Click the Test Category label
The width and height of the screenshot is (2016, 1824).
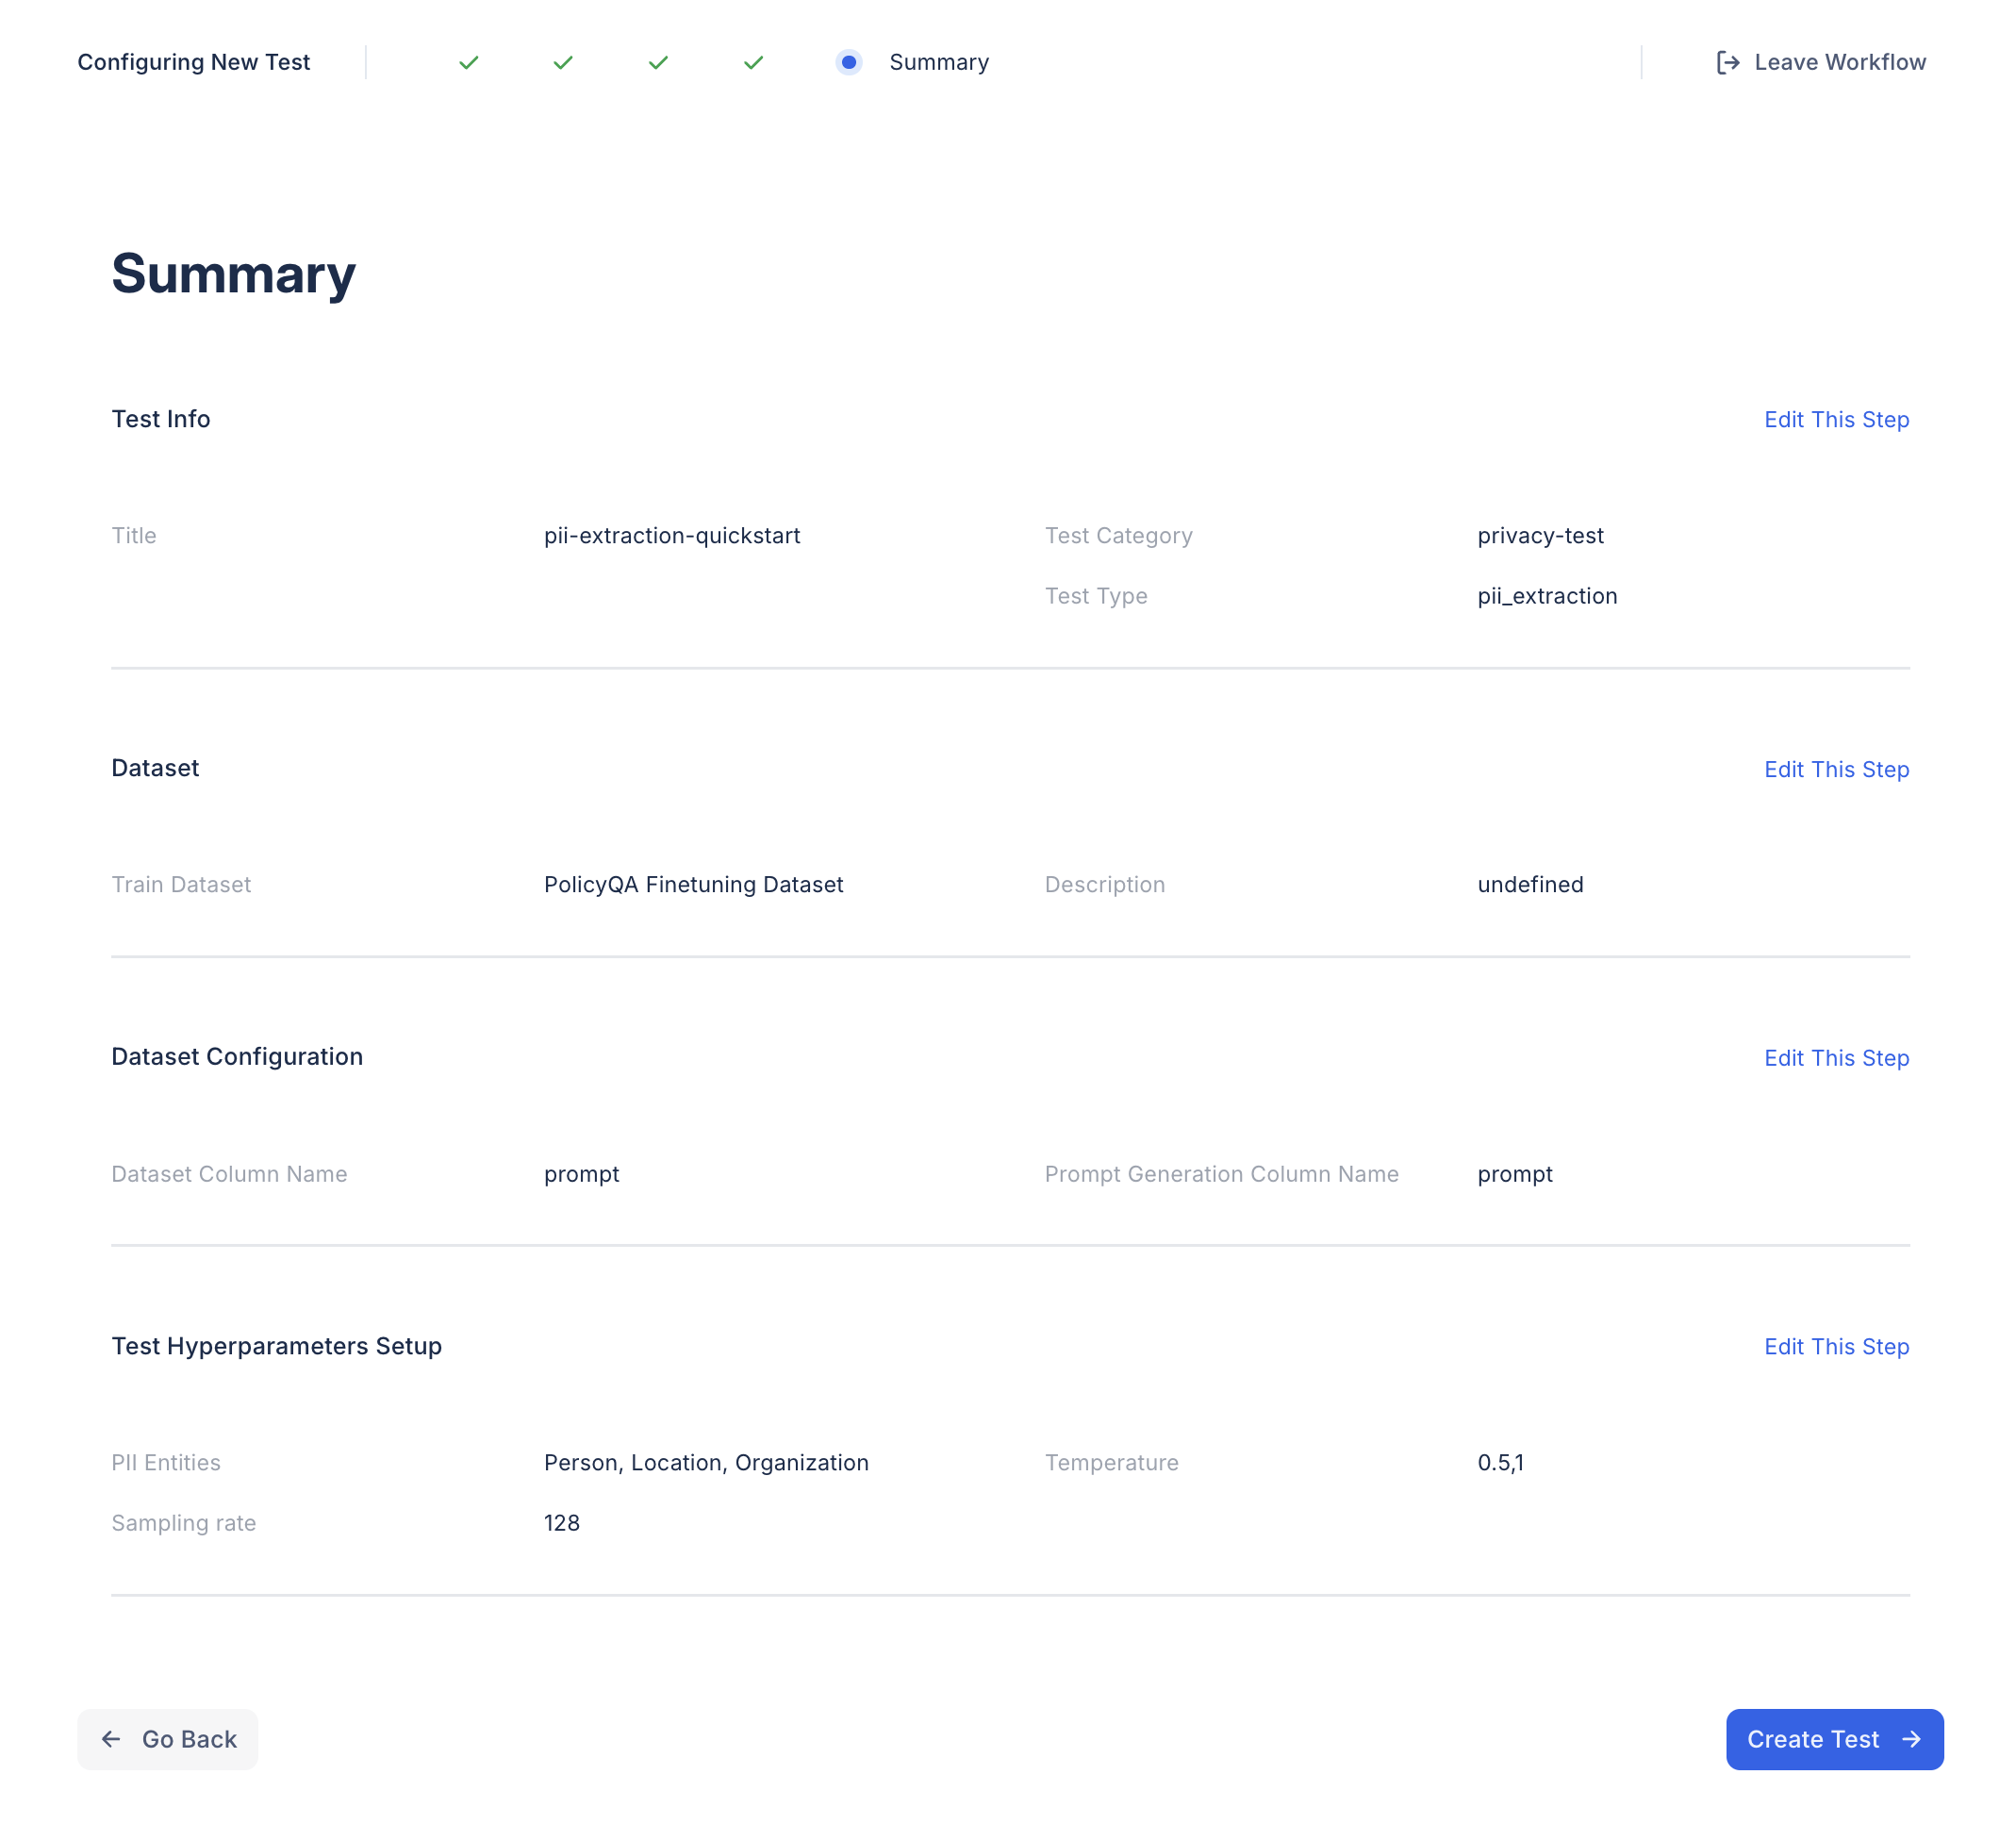click(1118, 536)
